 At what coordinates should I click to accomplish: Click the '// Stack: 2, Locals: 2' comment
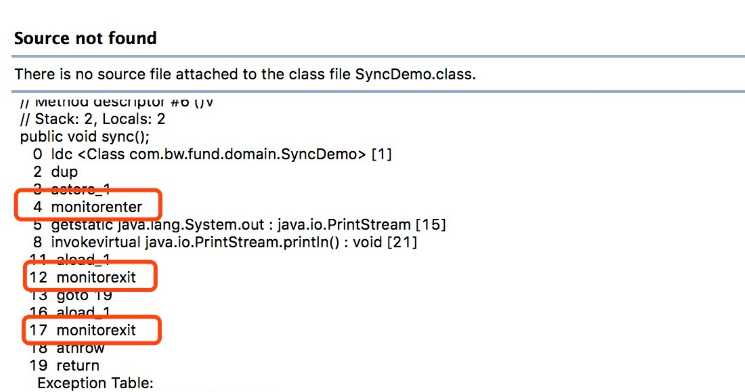pyautogui.click(x=93, y=119)
